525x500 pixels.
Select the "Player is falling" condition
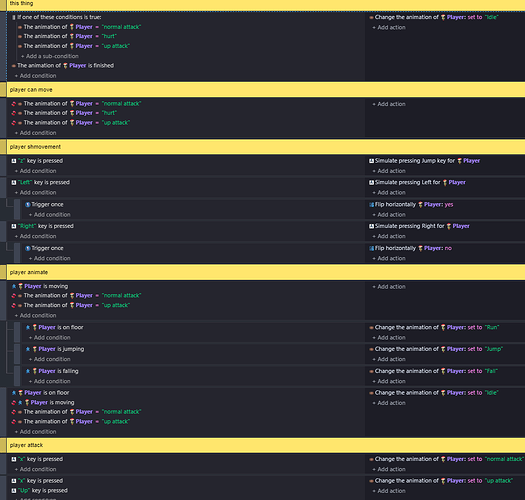click(52, 371)
